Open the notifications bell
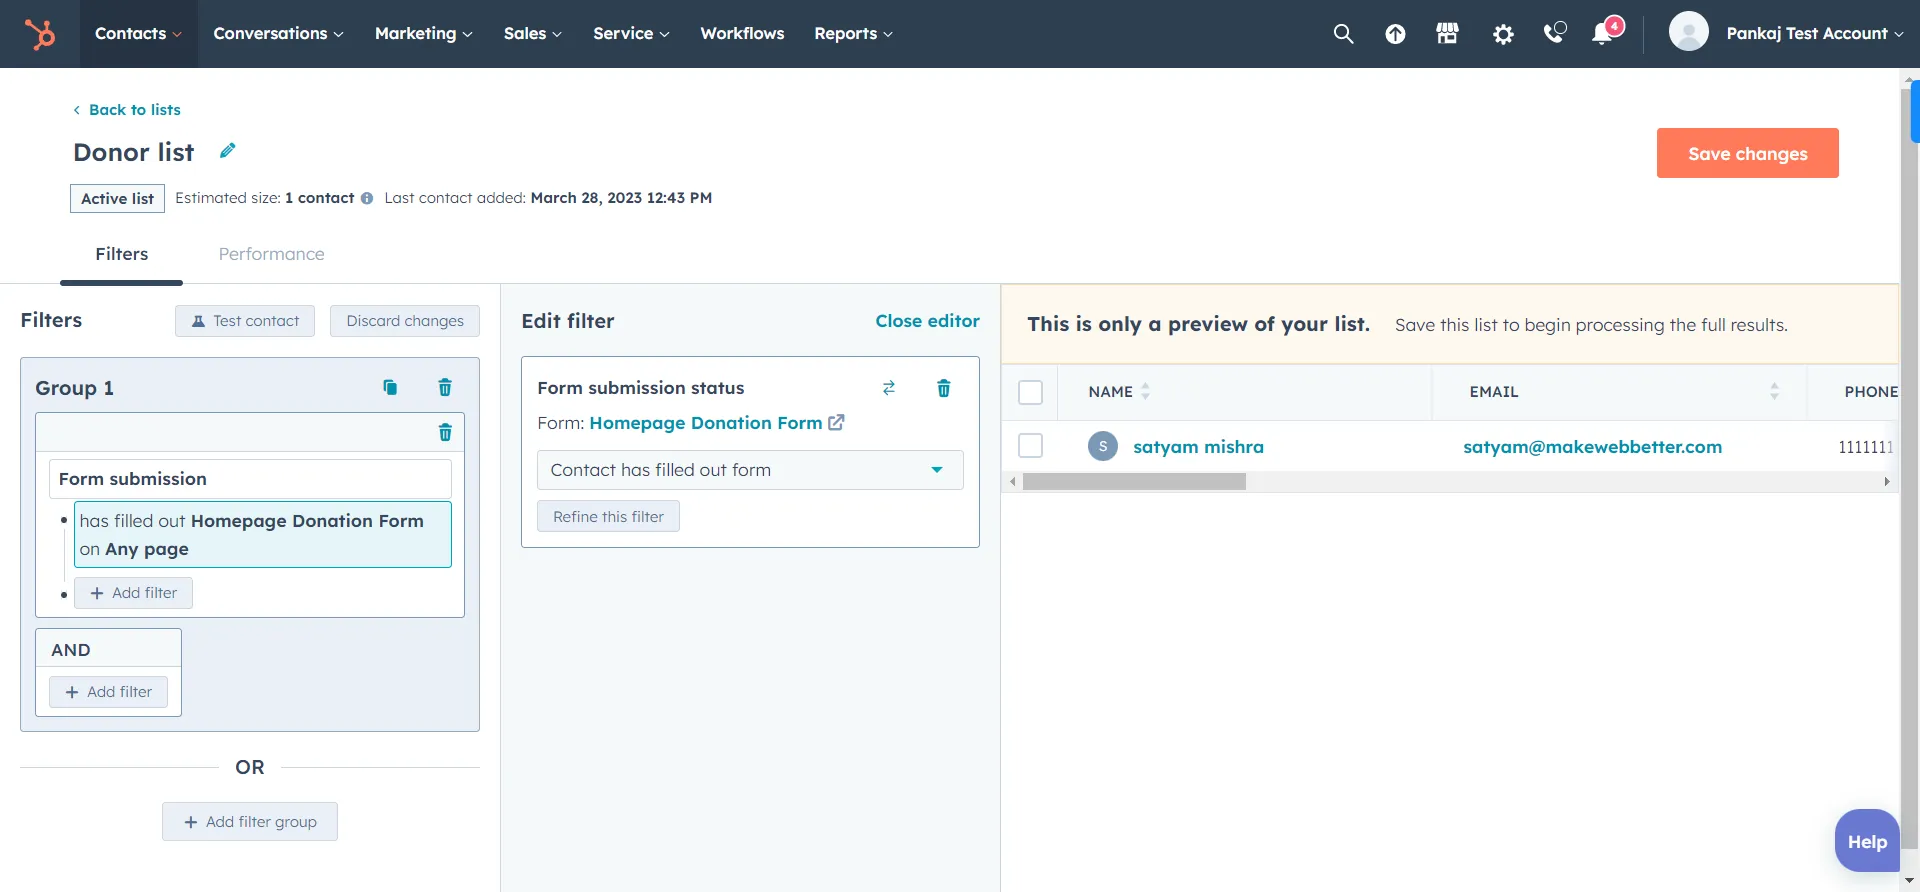This screenshot has height=892, width=1920. point(1602,34)
